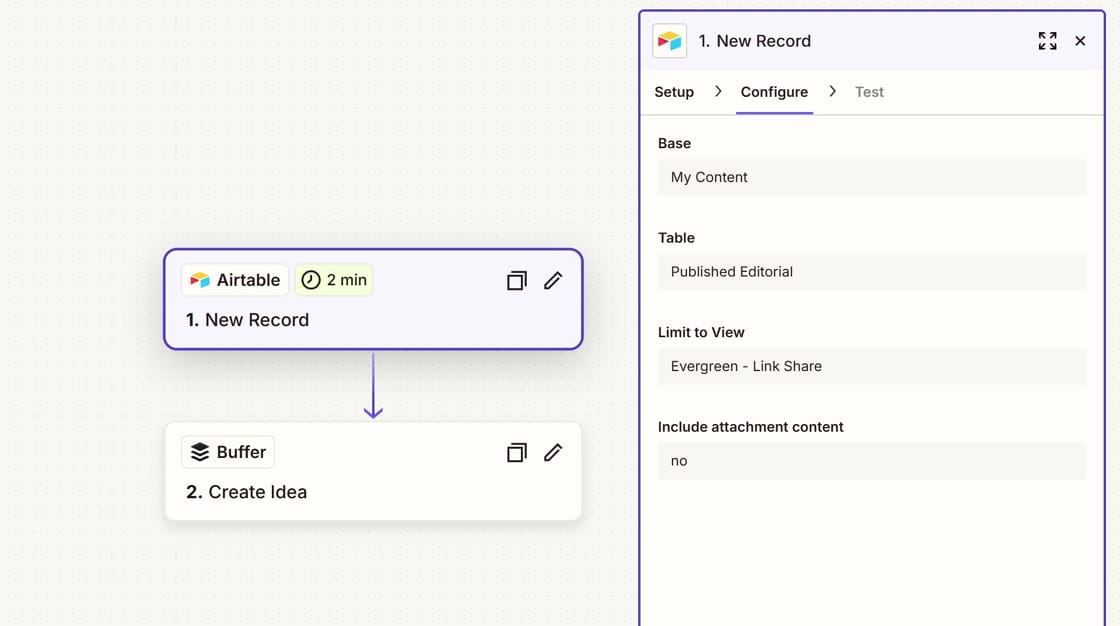Change the Include attachment content field value
Viewport: 1120px width, 626px height.
coord(871,461)
